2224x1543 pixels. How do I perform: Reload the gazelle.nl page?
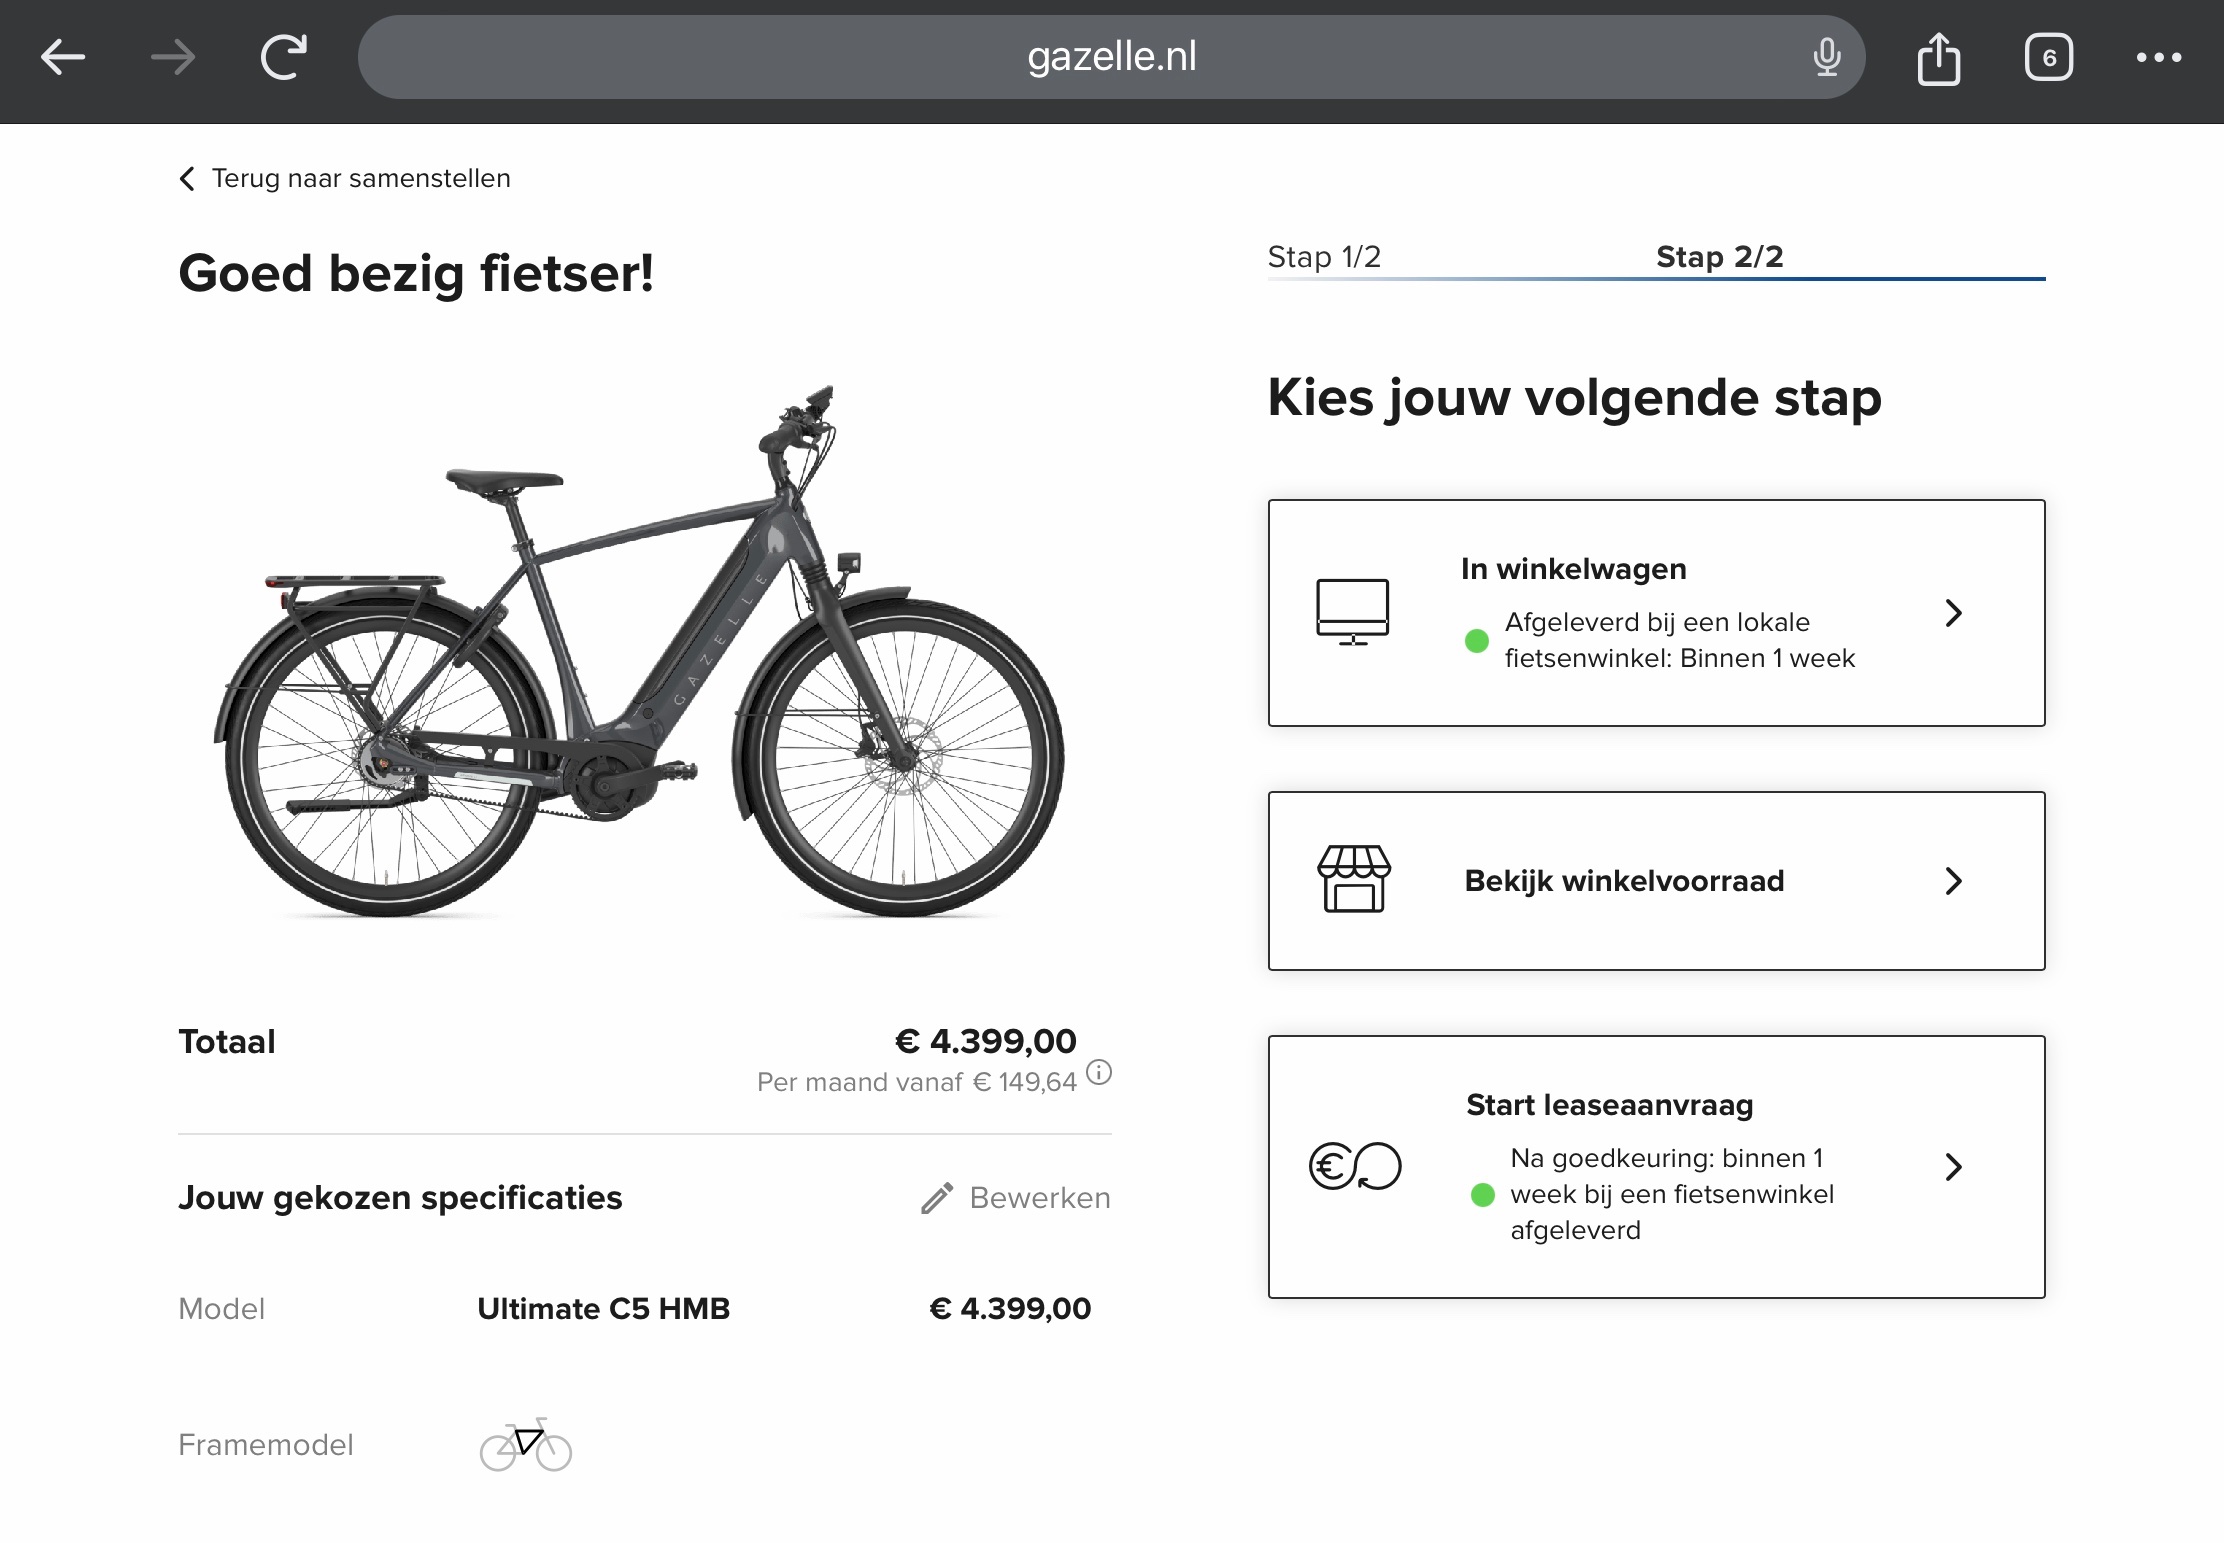(x=284, y=57)
